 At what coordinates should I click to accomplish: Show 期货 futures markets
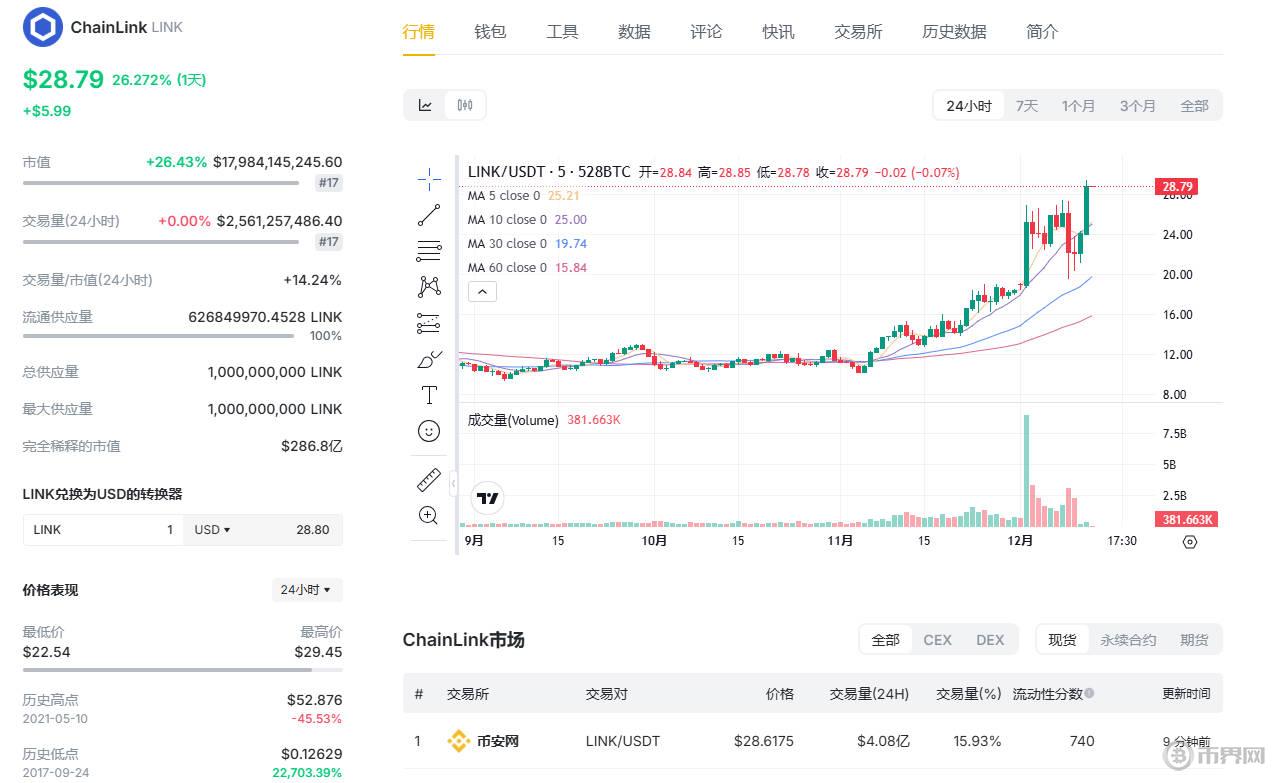point(1194,640)
